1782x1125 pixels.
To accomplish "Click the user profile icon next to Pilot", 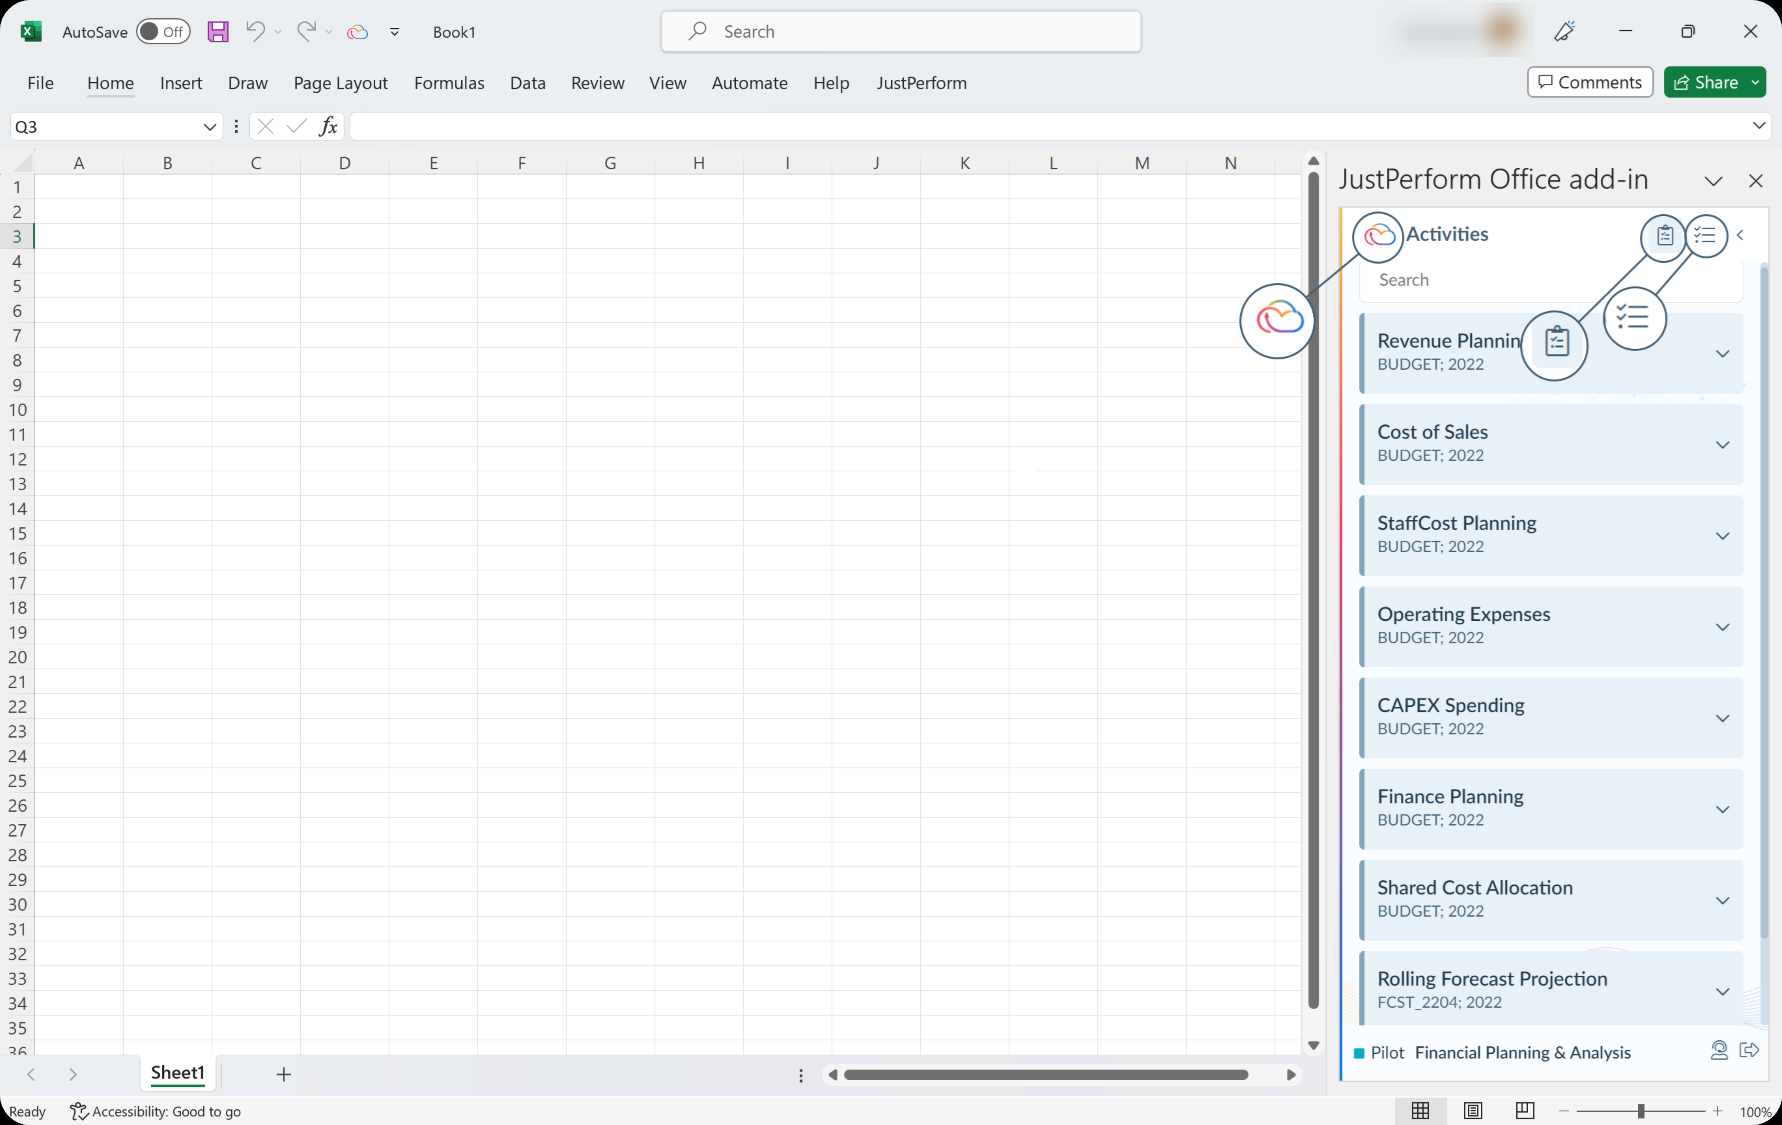I will [x=1719, y=1051].
